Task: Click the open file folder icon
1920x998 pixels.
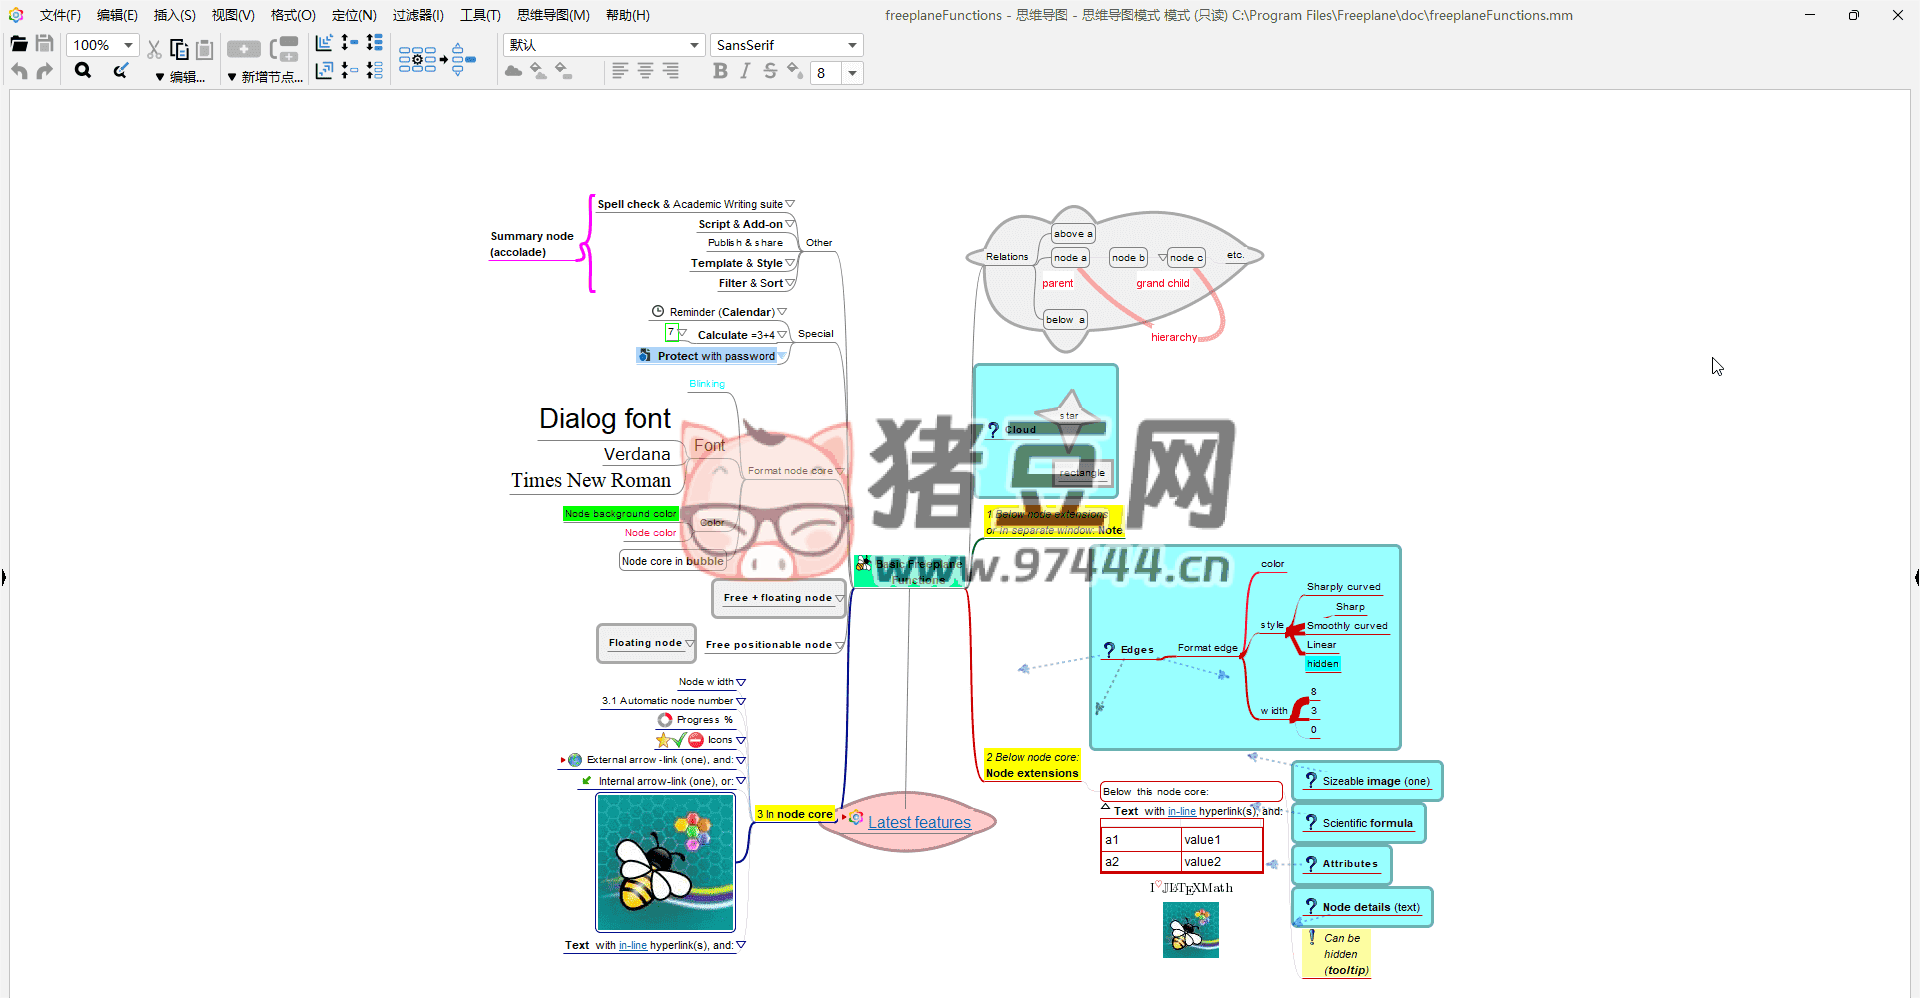Action: tap(19, 44)
